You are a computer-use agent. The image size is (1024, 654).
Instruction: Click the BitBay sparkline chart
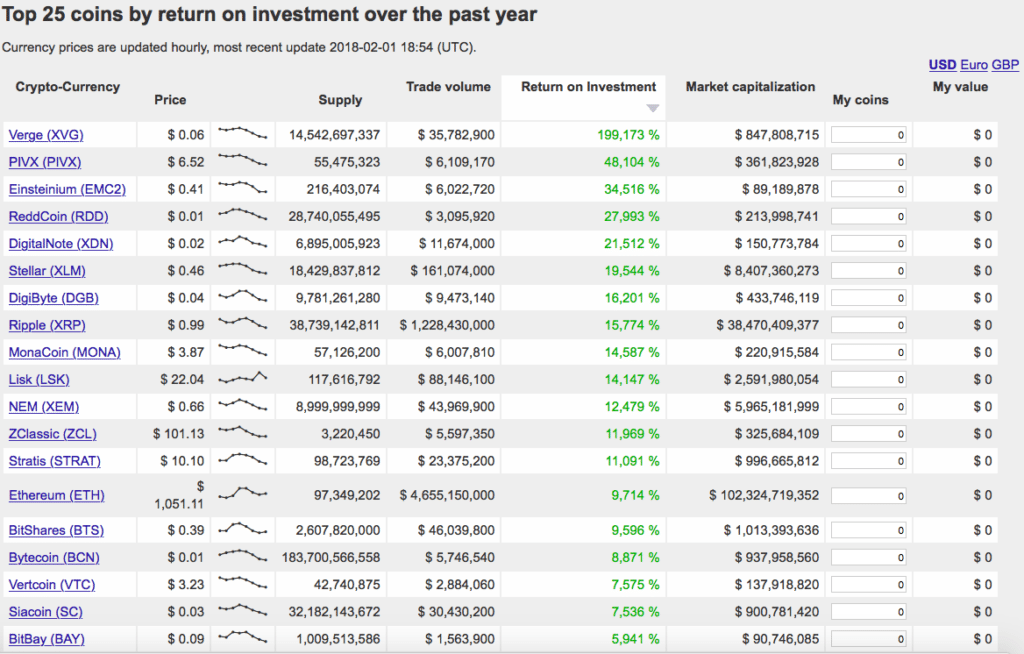point(241,638)
